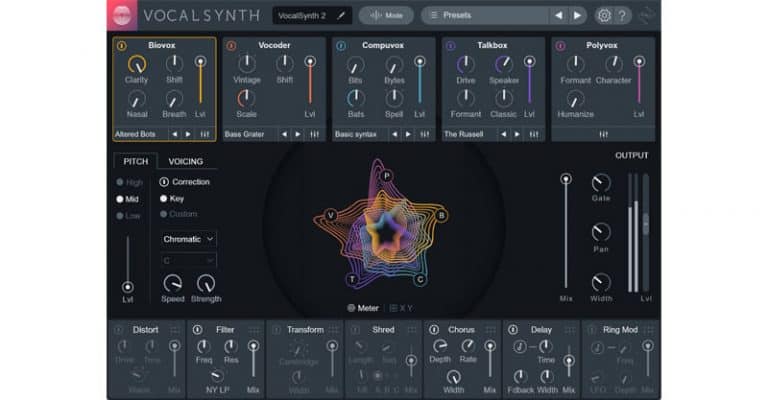Click the Chorus module drag handle
The width and height of the screenshot is (768, 400).
click(490, 330)
